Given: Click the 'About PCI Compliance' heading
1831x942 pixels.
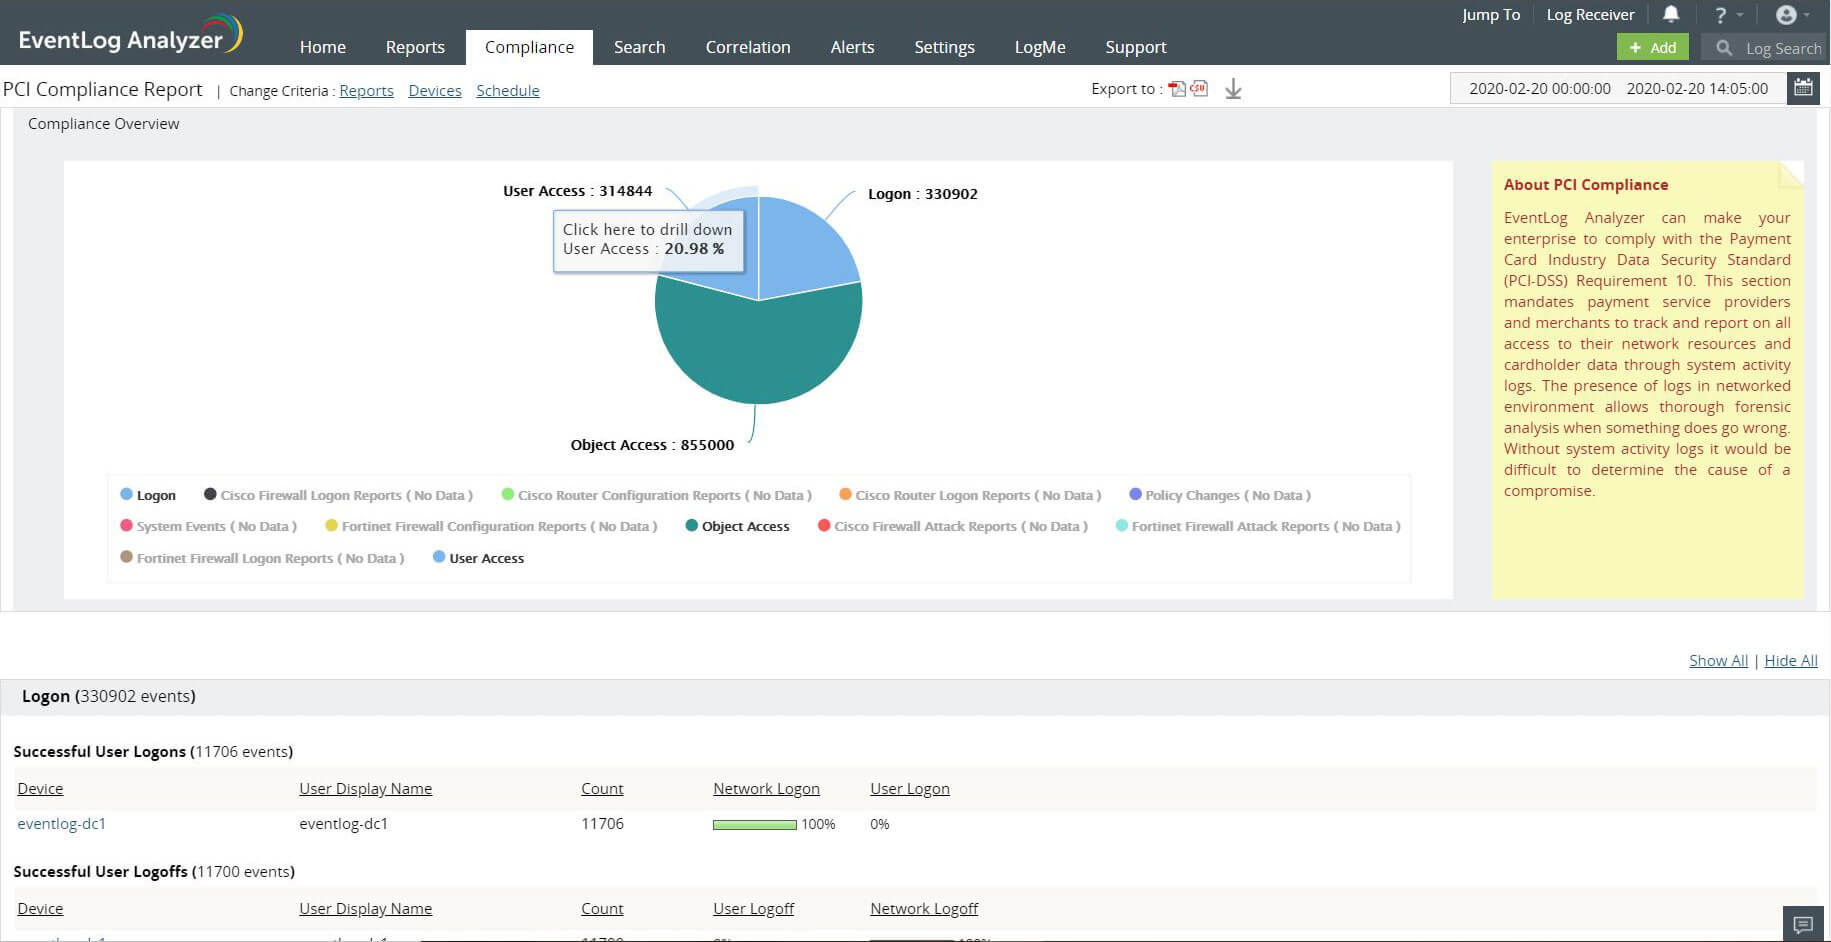Looking at the screenshot, I should [1586, 185].
